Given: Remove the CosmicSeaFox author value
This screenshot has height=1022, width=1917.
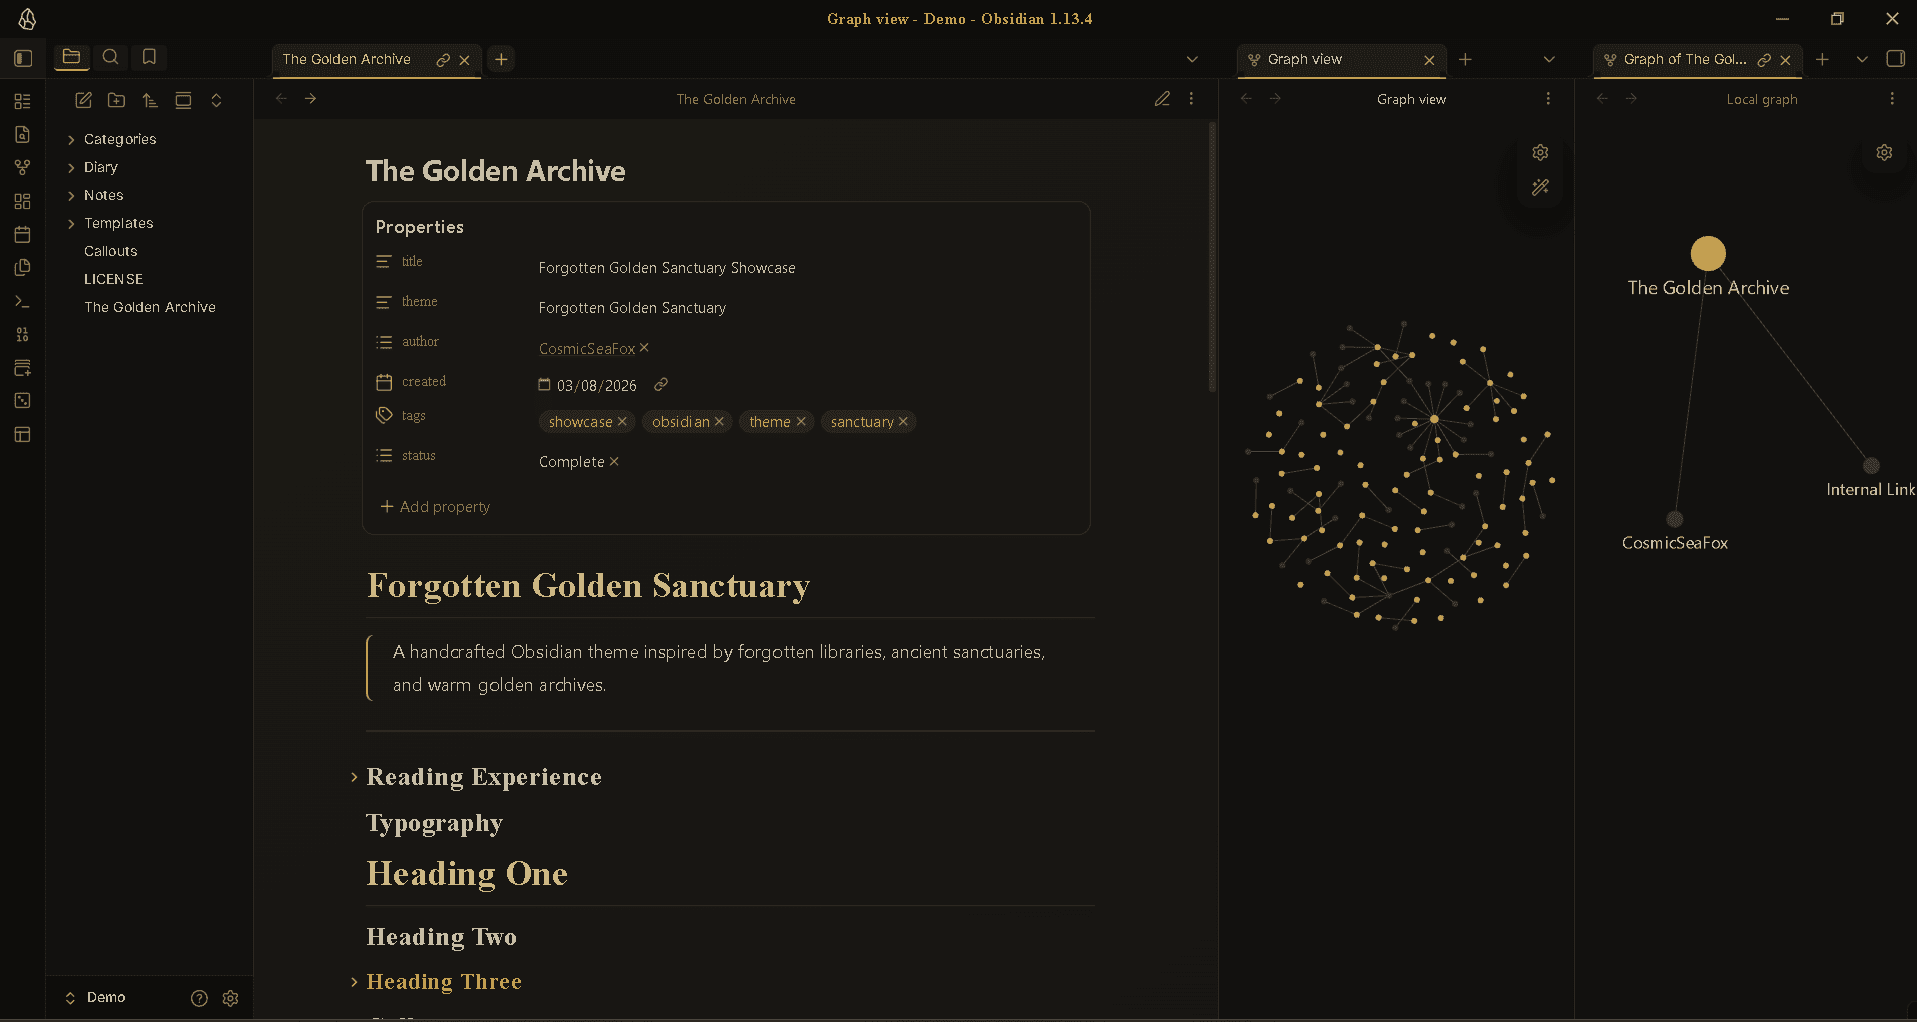Looking at the screenshot, I should click(644, 348).
